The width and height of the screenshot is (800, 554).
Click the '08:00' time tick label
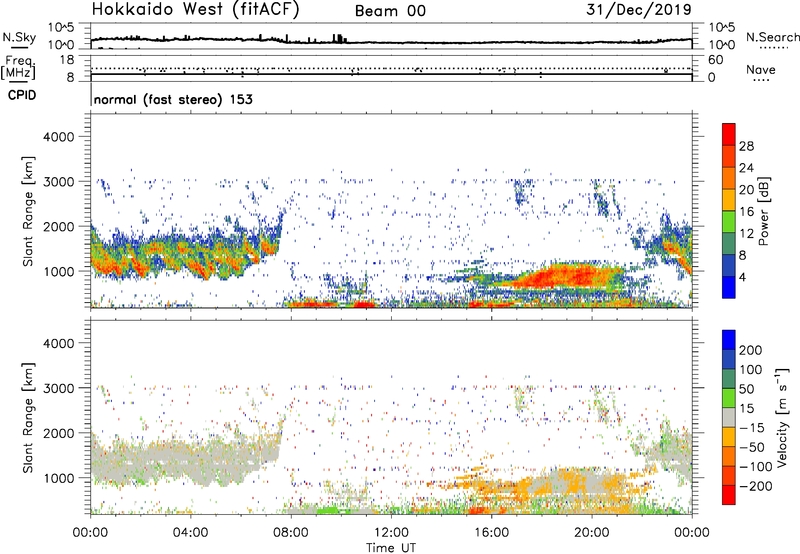[291, 533]
